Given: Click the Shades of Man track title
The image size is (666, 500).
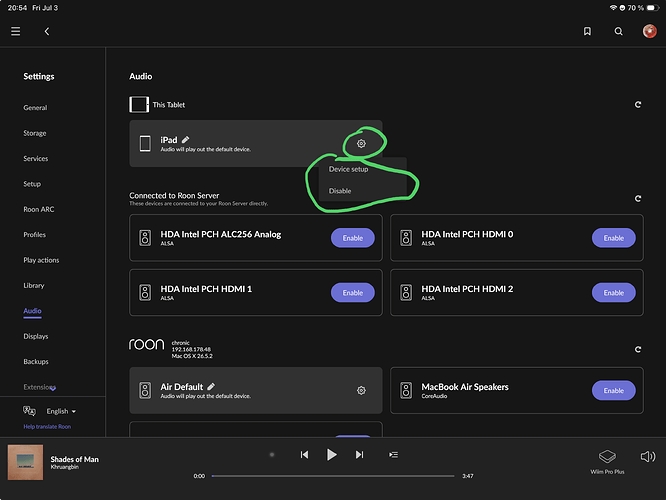Looking at the screenshot, I should 74,459.
